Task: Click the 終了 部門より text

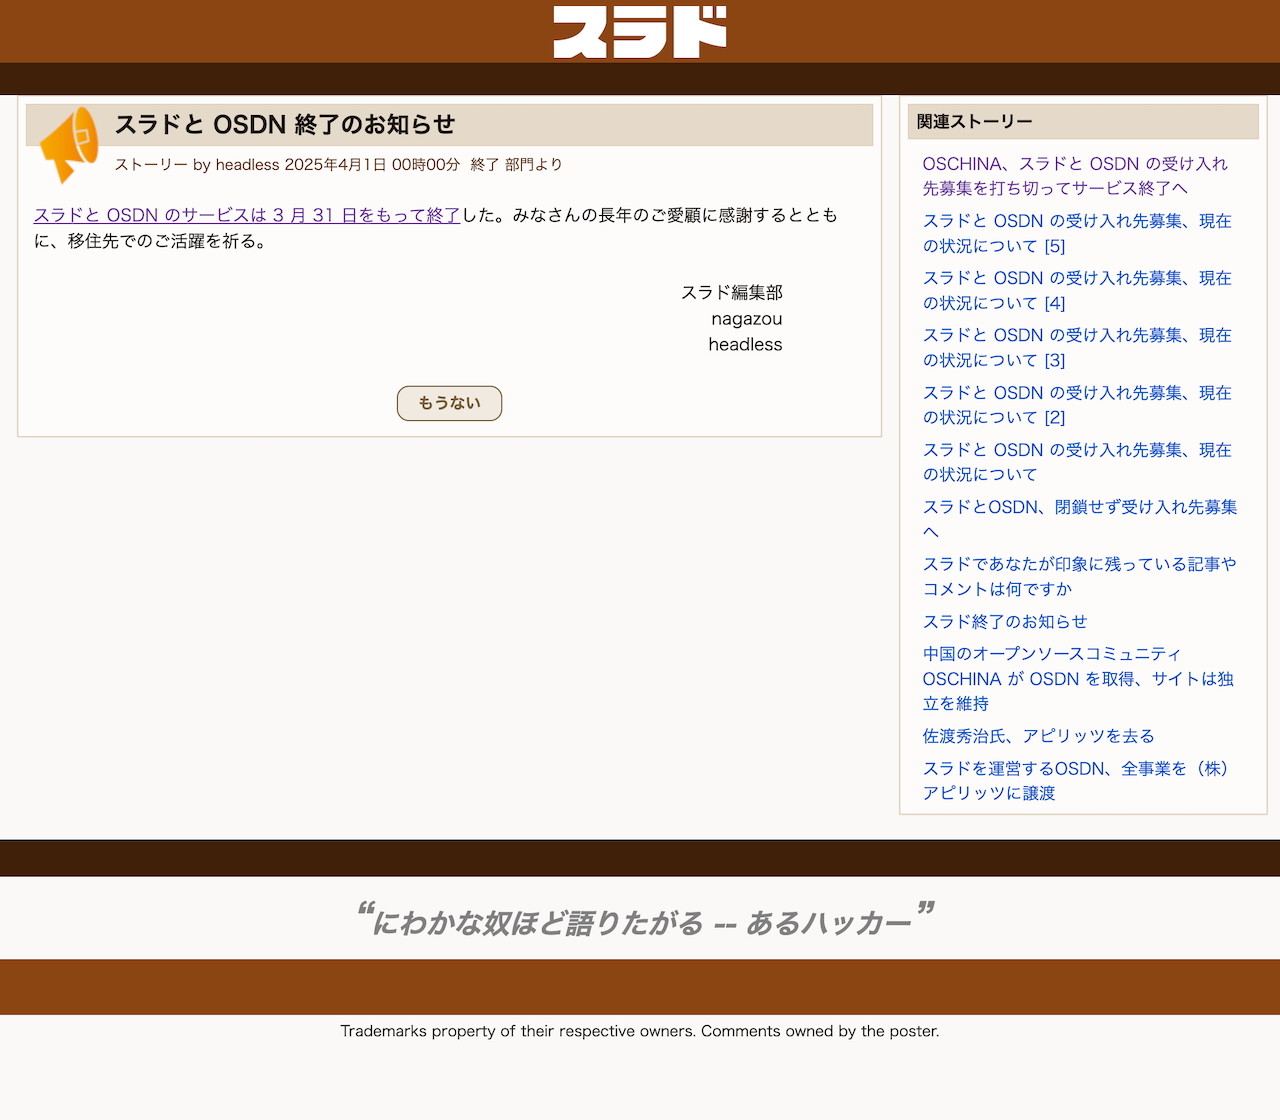Action: pyautogui.click(x=516, y=164)
